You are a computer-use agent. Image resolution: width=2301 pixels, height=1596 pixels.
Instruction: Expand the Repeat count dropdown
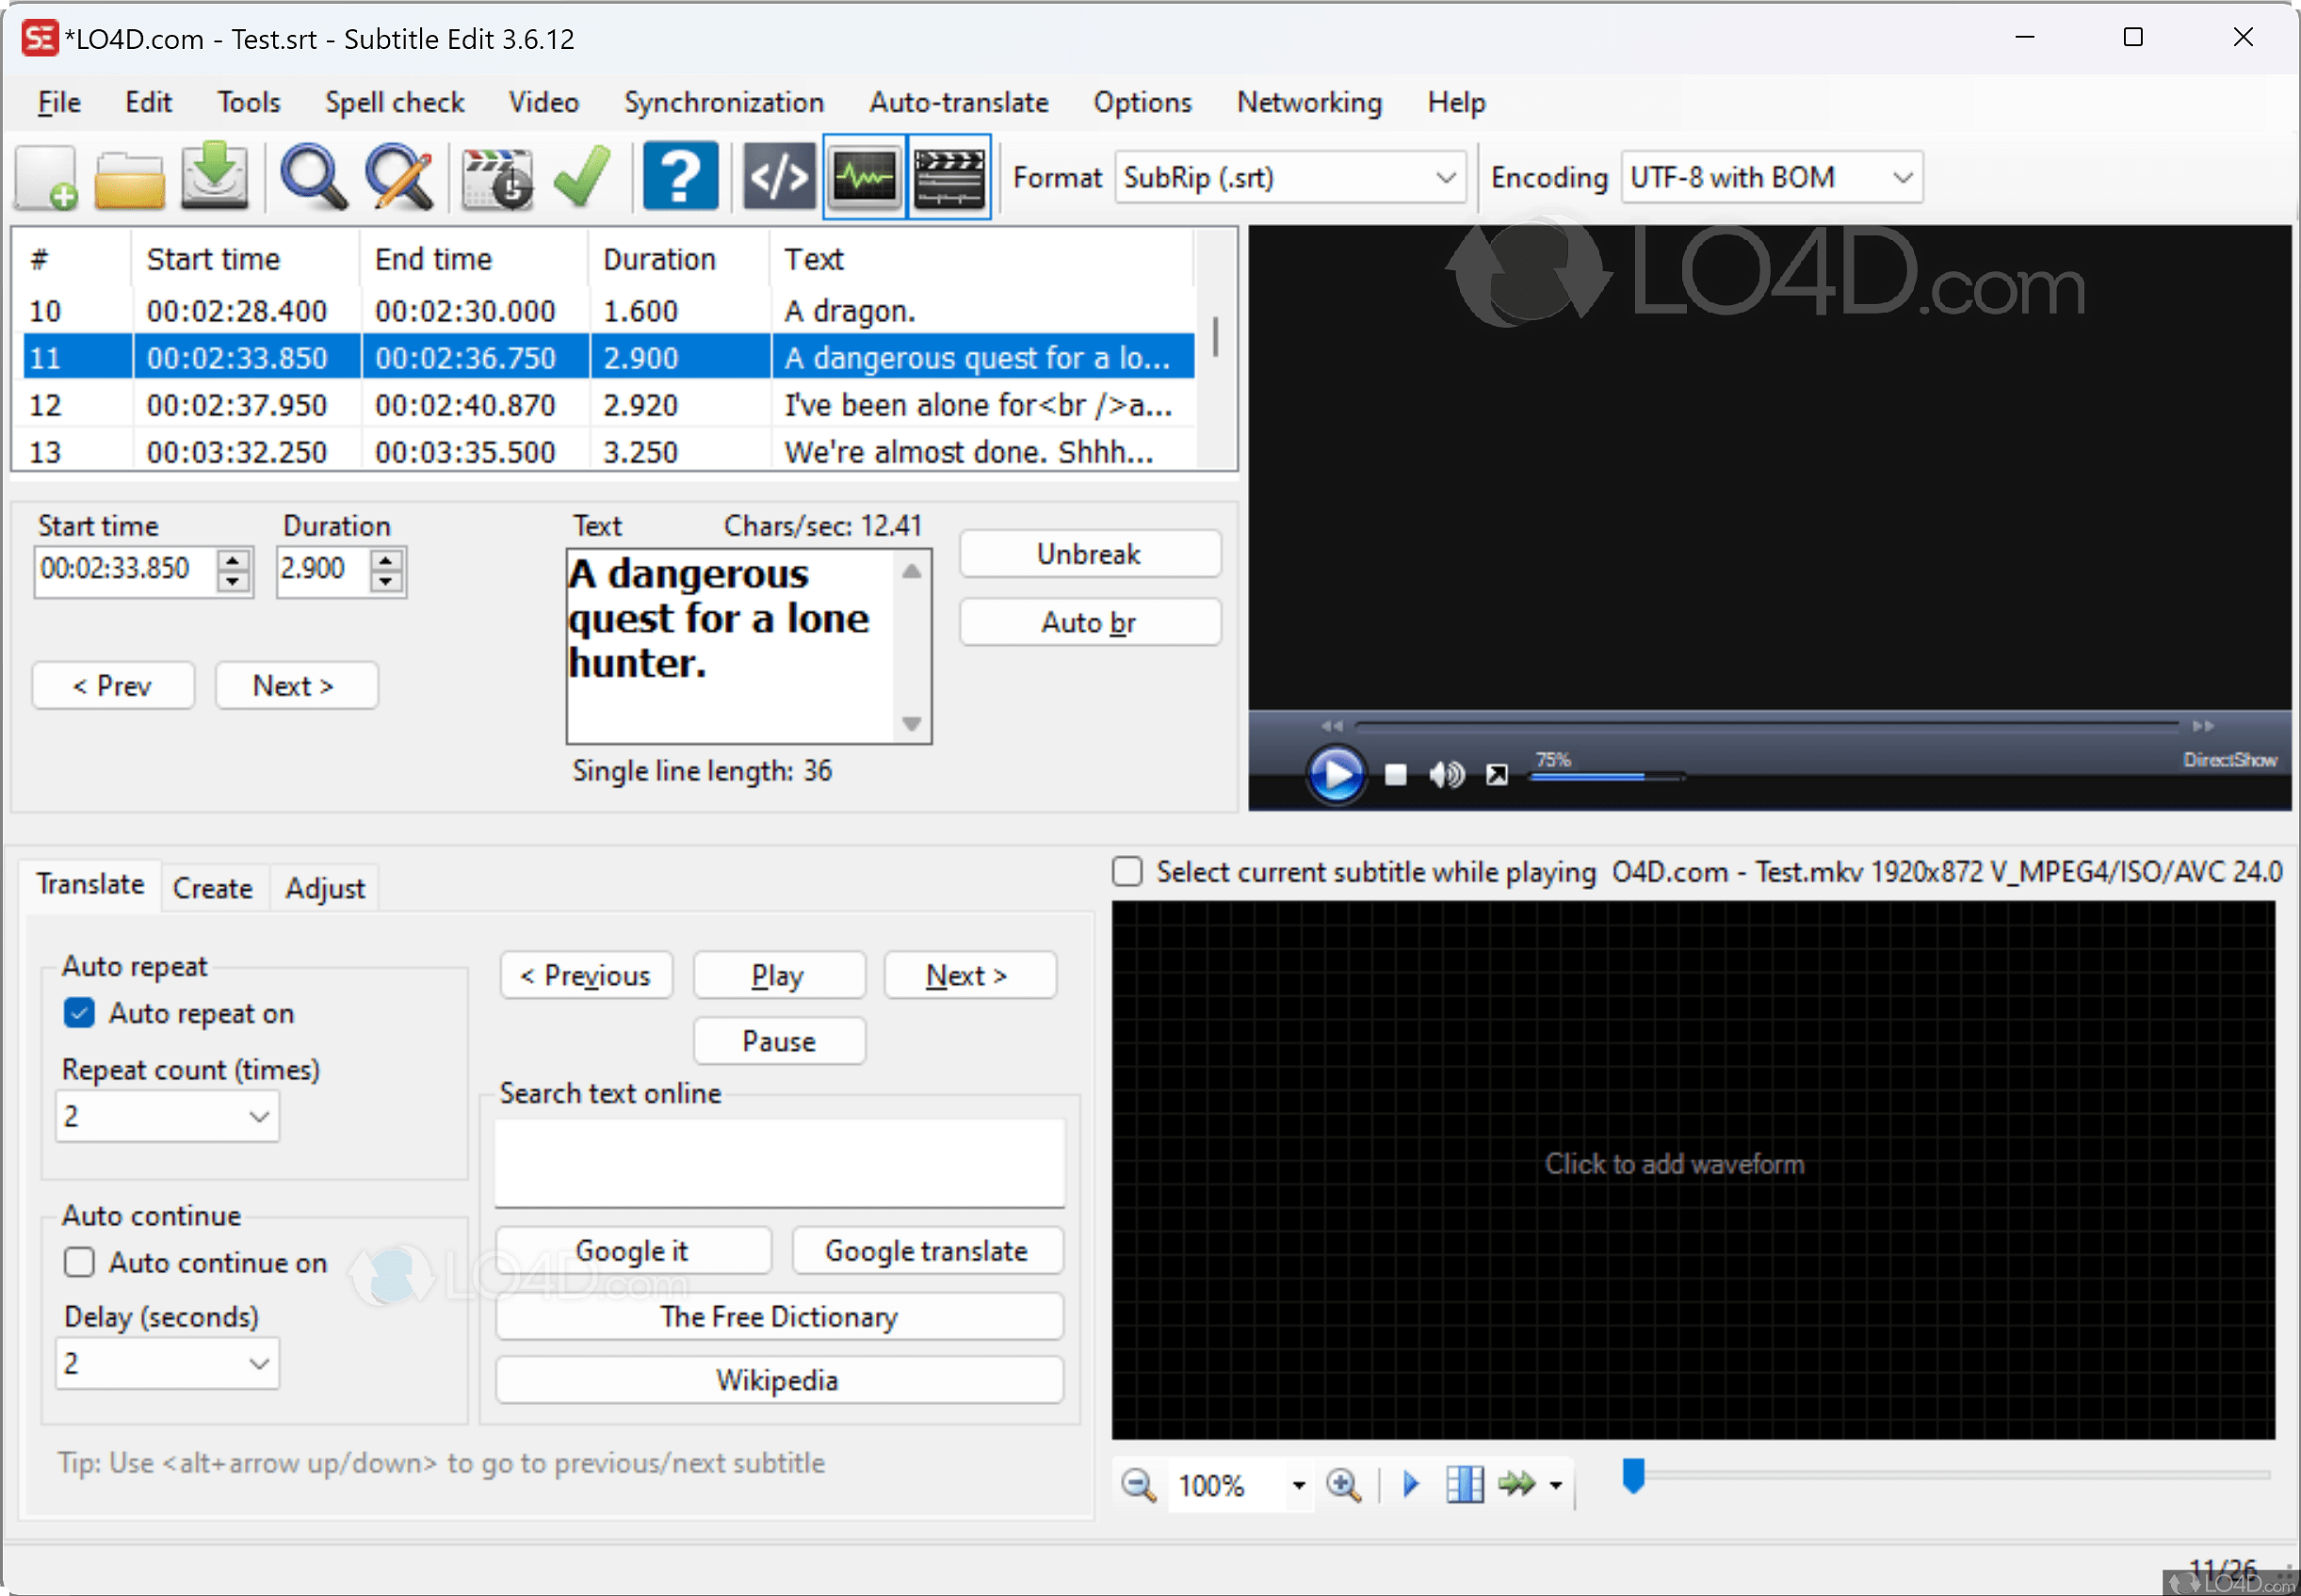[x=258, y=1116]
